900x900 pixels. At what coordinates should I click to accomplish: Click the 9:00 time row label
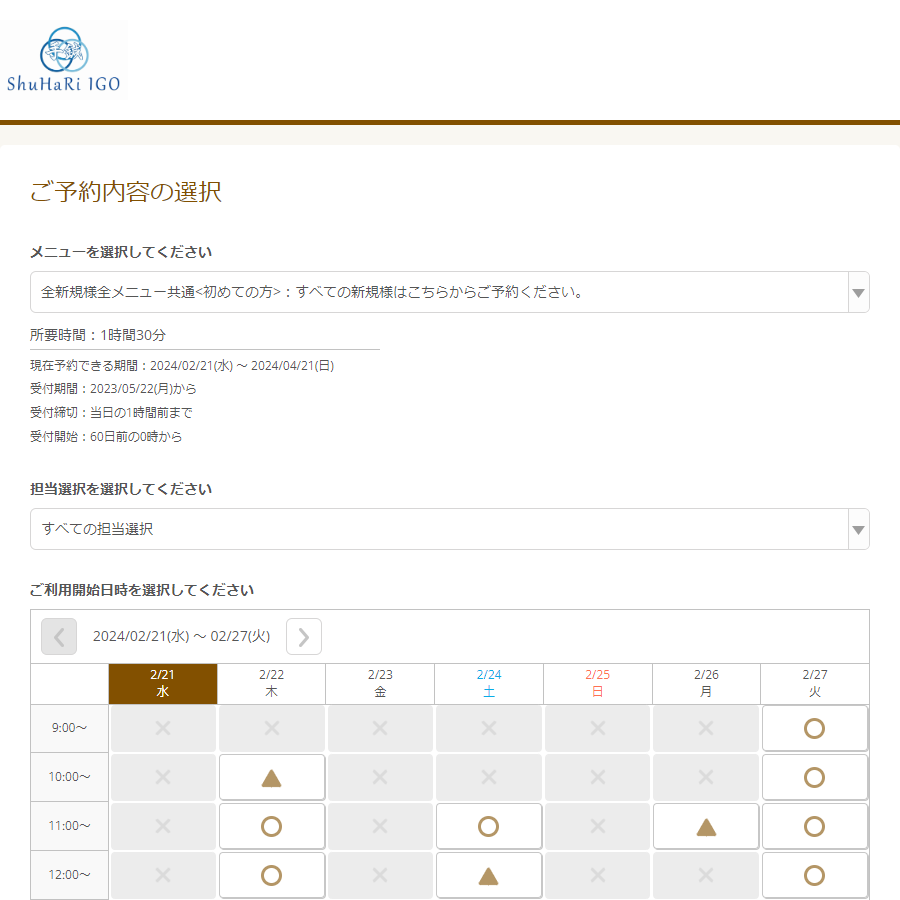[x=70, y=728]
